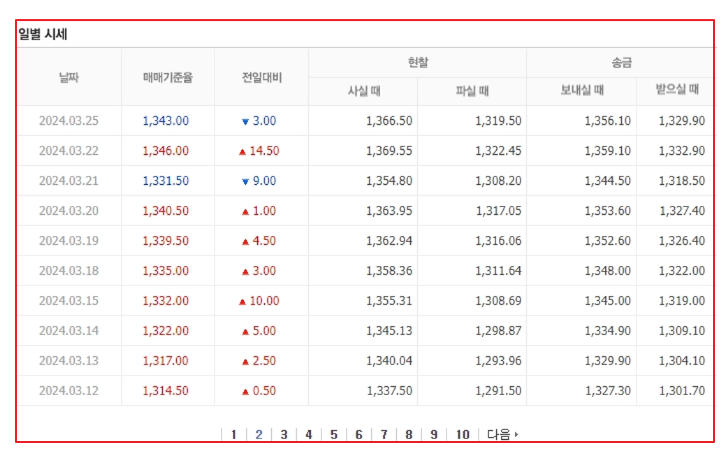Click base rate 1,346.00
Viewport: 723px width, 451px height.
[166, 151]
